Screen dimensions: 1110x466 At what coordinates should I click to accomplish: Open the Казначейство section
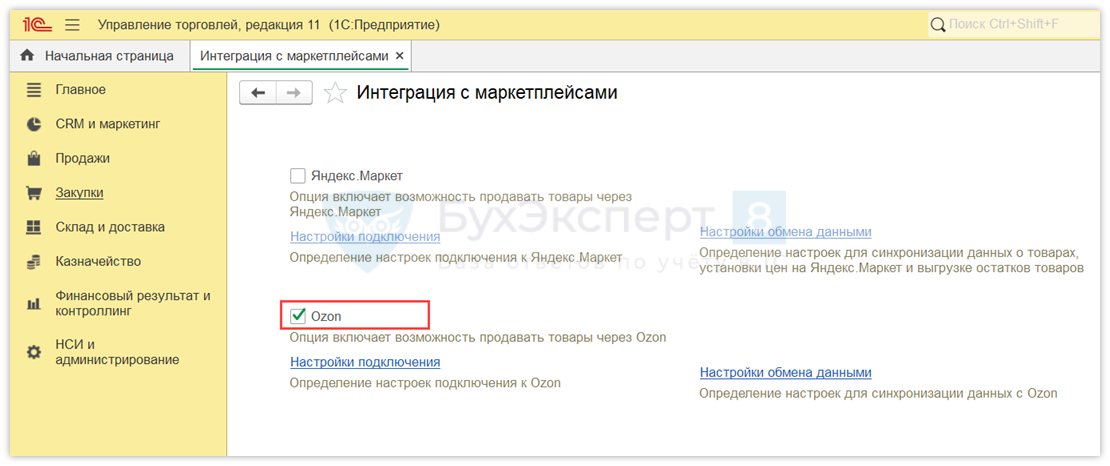coord(98,261)
